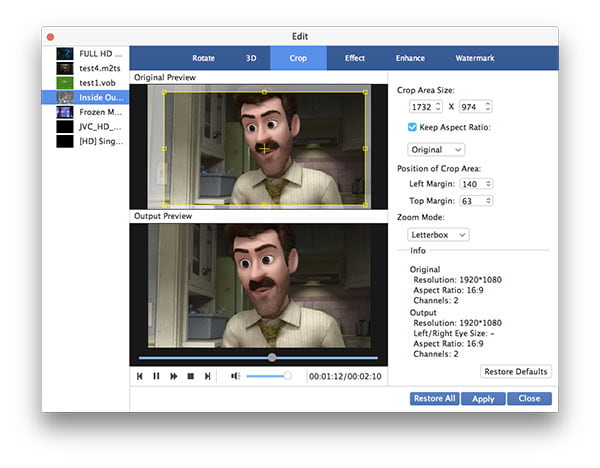Open the Original aspect ratio dropdown
This screenshot has height=468, width=600.
click(436, 150)
